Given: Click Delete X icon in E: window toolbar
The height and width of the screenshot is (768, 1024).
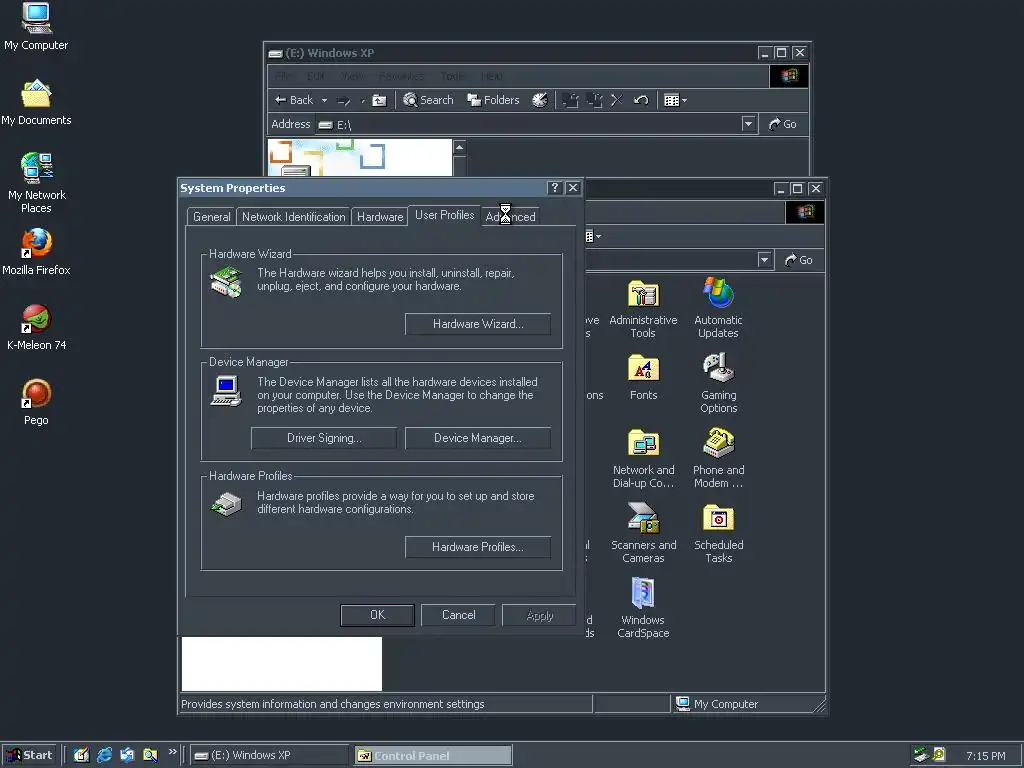Looking at the screenshot, I should tap(617, 100).
